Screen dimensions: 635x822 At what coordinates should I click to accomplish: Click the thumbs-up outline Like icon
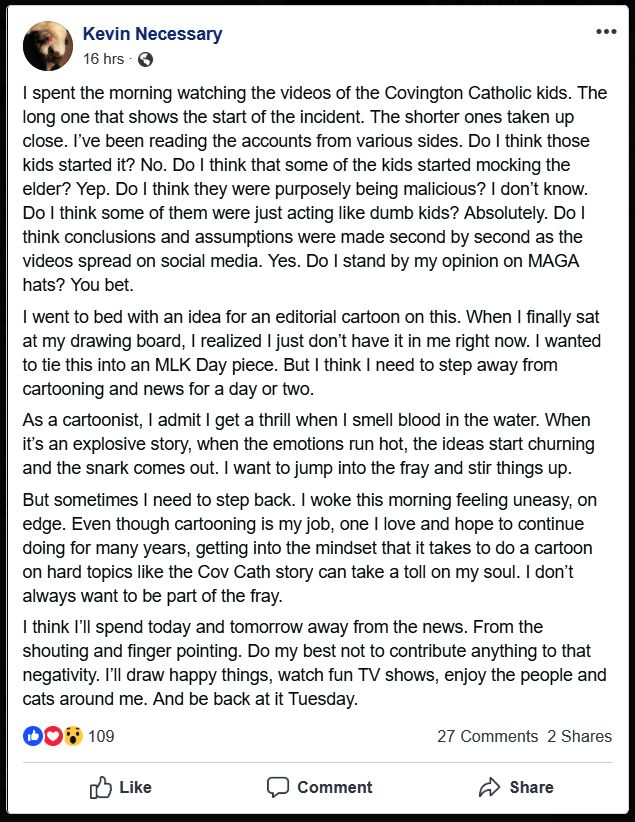pyautogui.click(x=101, y=787)
